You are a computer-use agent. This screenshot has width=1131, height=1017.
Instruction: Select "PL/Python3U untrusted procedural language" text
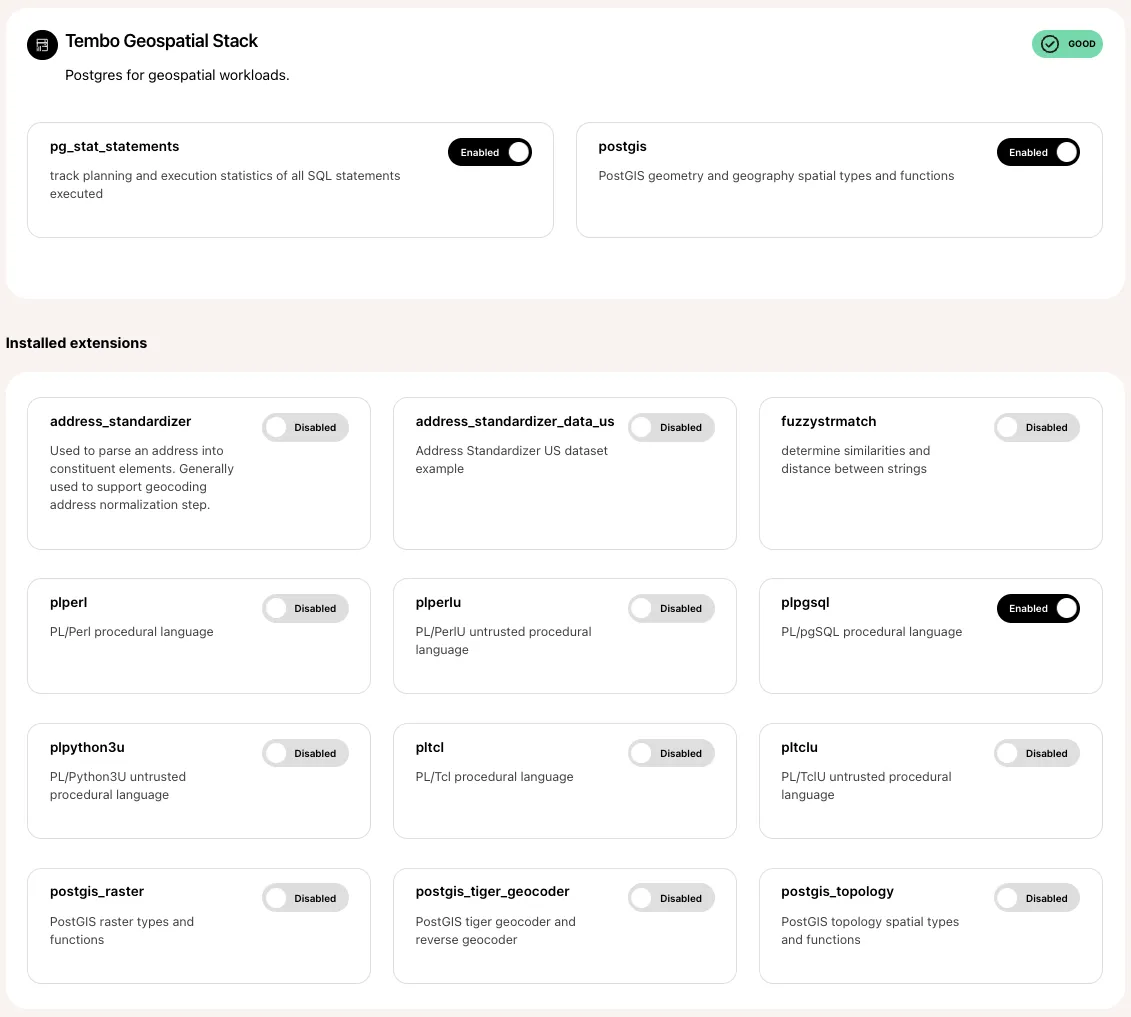118,785
